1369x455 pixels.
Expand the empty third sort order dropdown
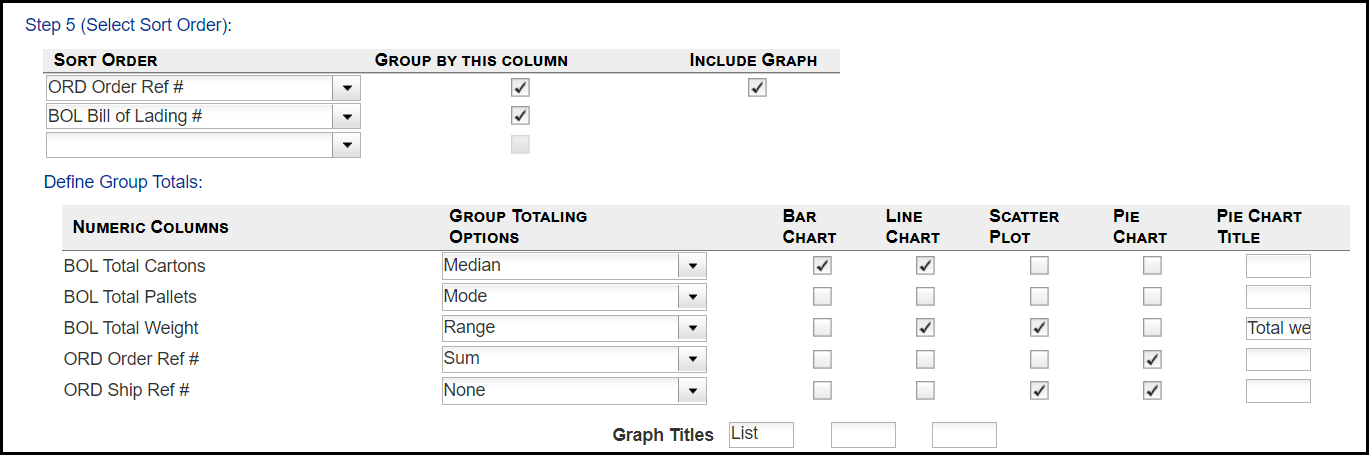click(346, 145)
